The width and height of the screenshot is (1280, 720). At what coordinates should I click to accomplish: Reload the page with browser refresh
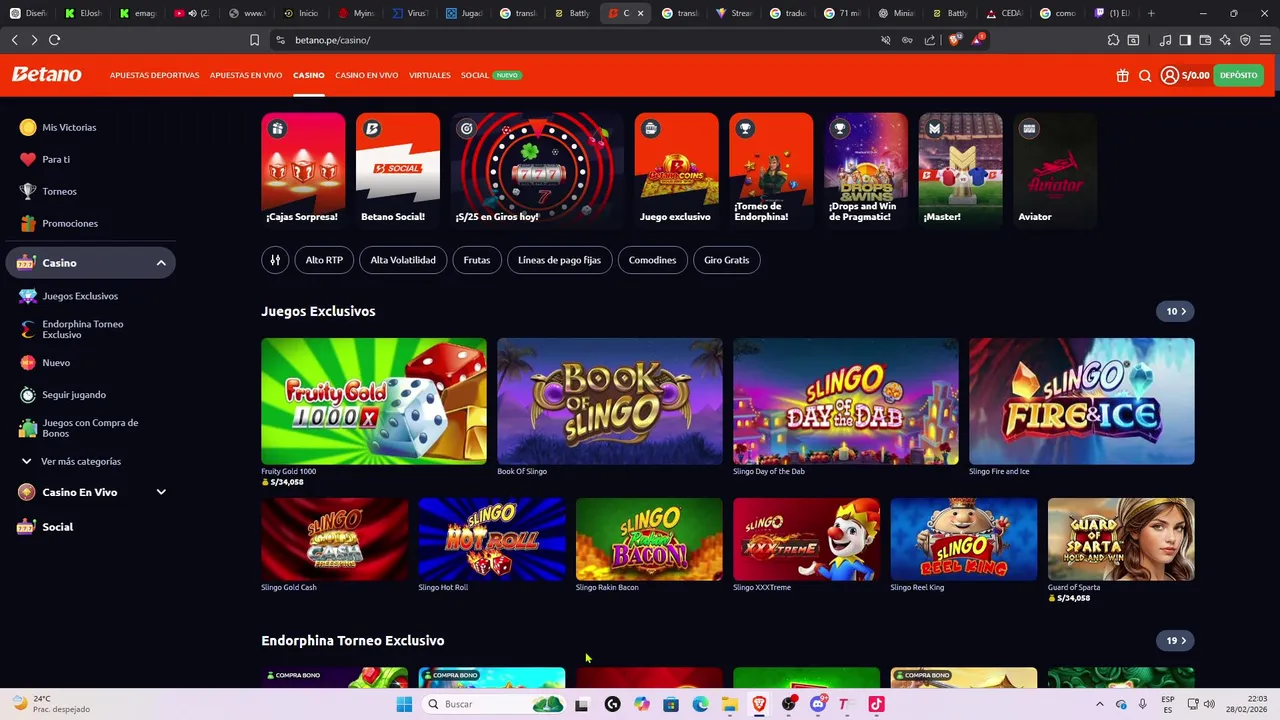54,40
